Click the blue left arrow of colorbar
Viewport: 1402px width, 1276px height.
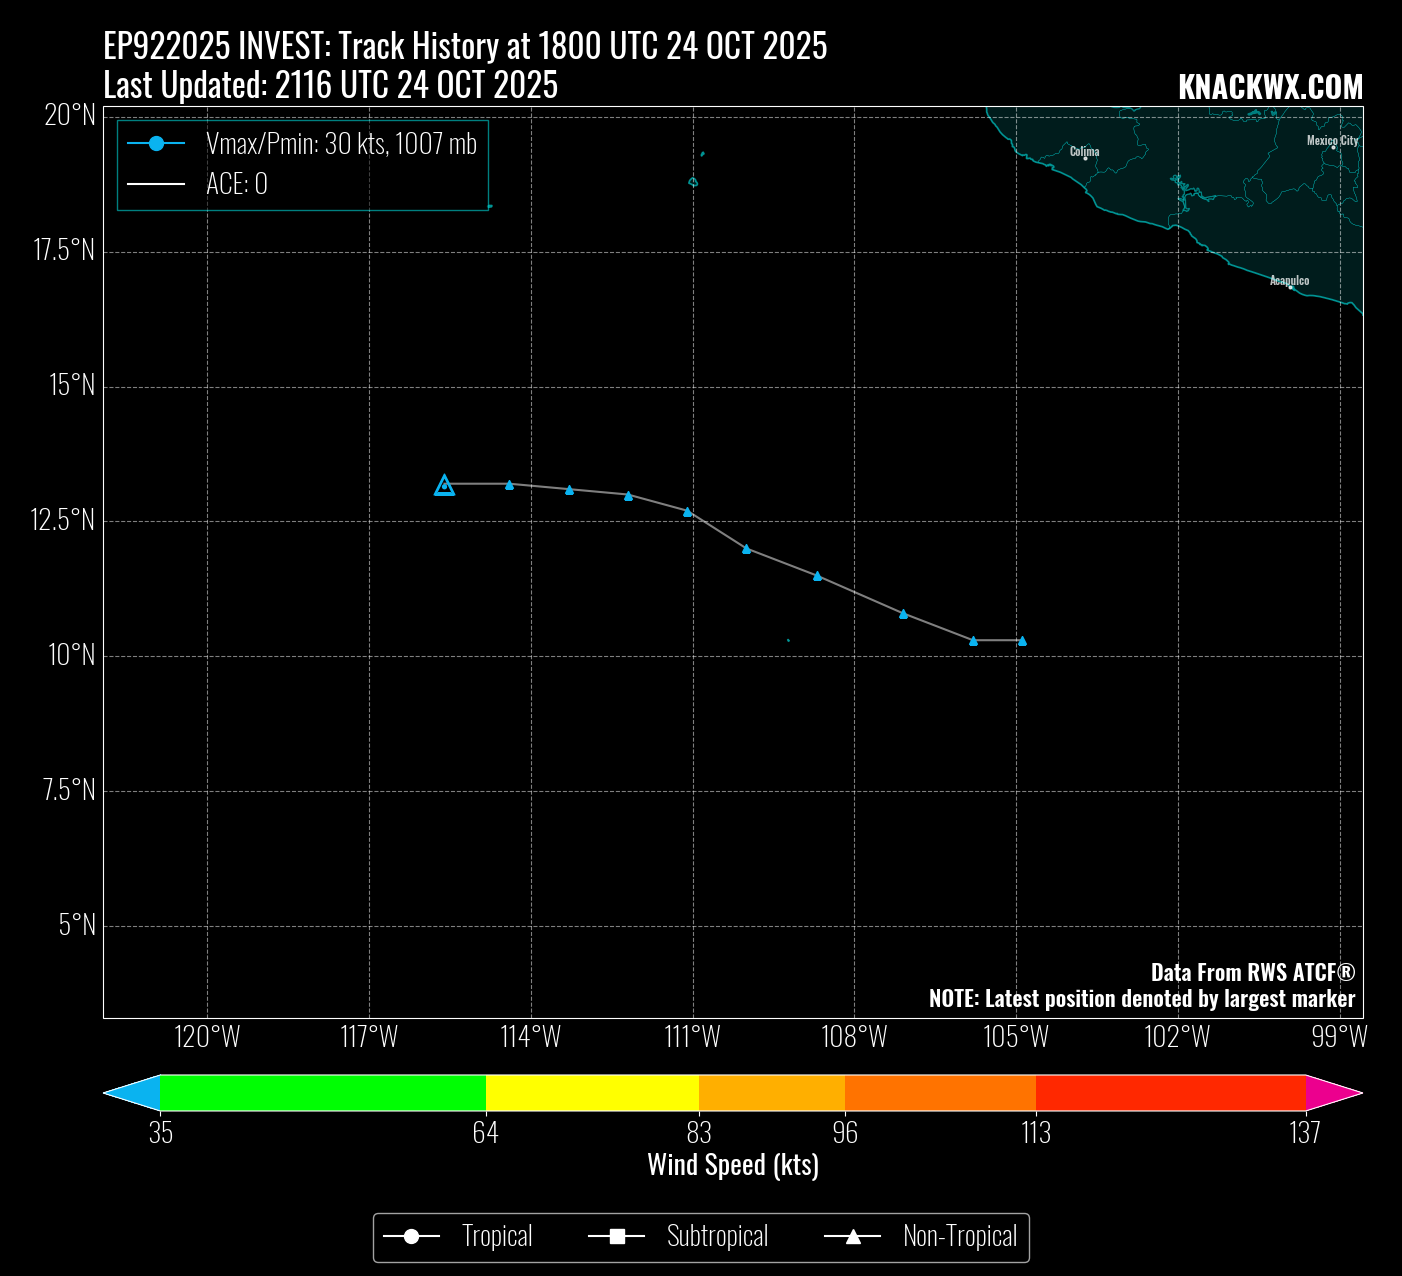click(x=133, y=1092)
